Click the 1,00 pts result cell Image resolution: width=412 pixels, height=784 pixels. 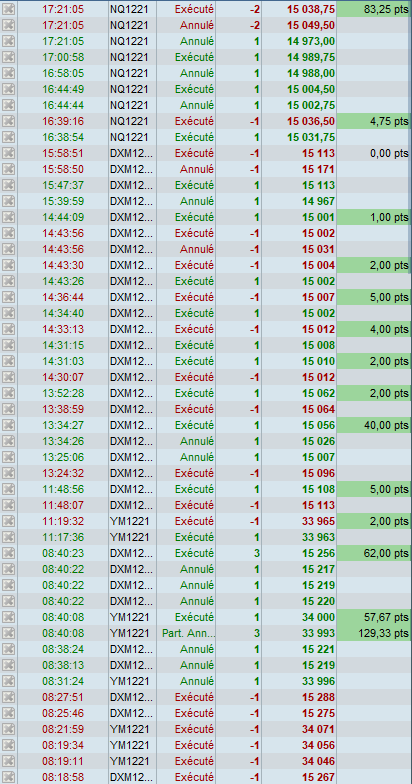[x=374, y=217]
